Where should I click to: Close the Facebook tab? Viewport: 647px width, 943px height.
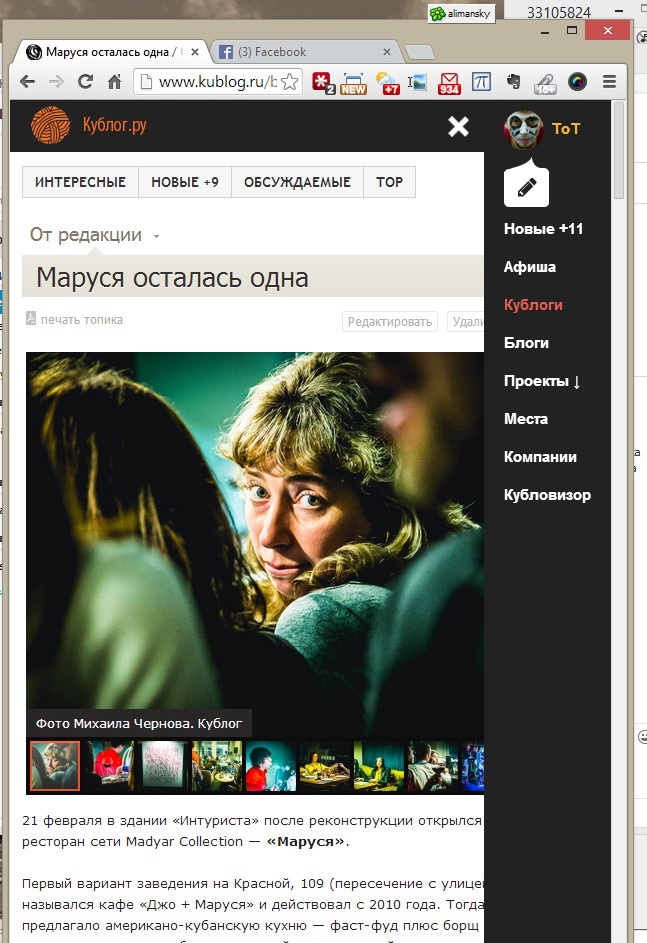click(x=387, y=52)
